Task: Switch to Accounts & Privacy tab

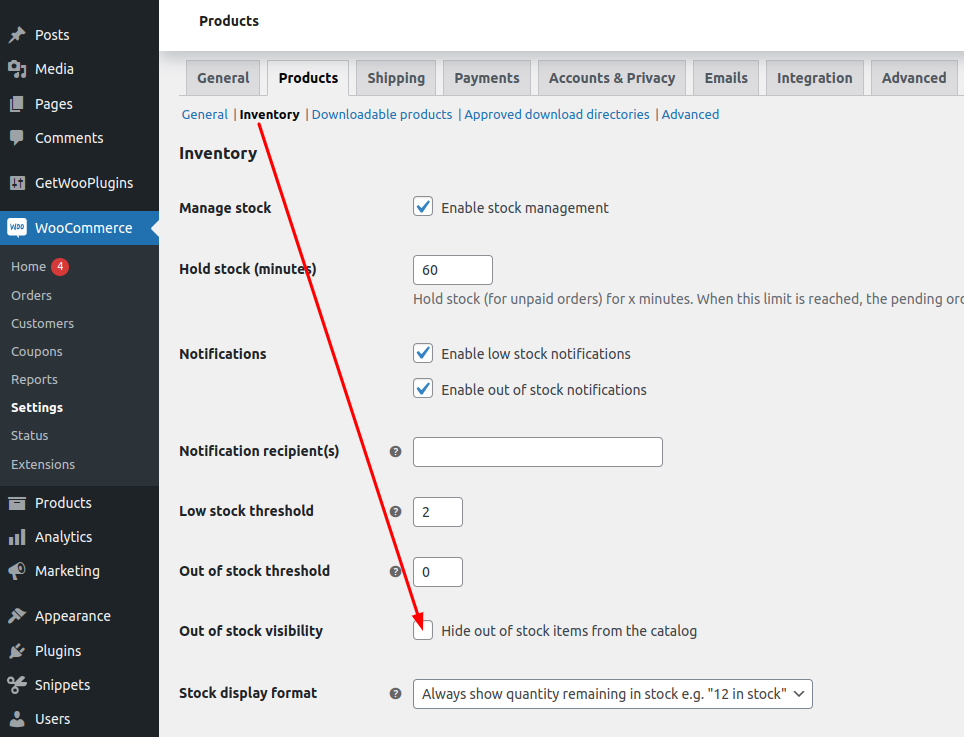Action: coord(612,78)
